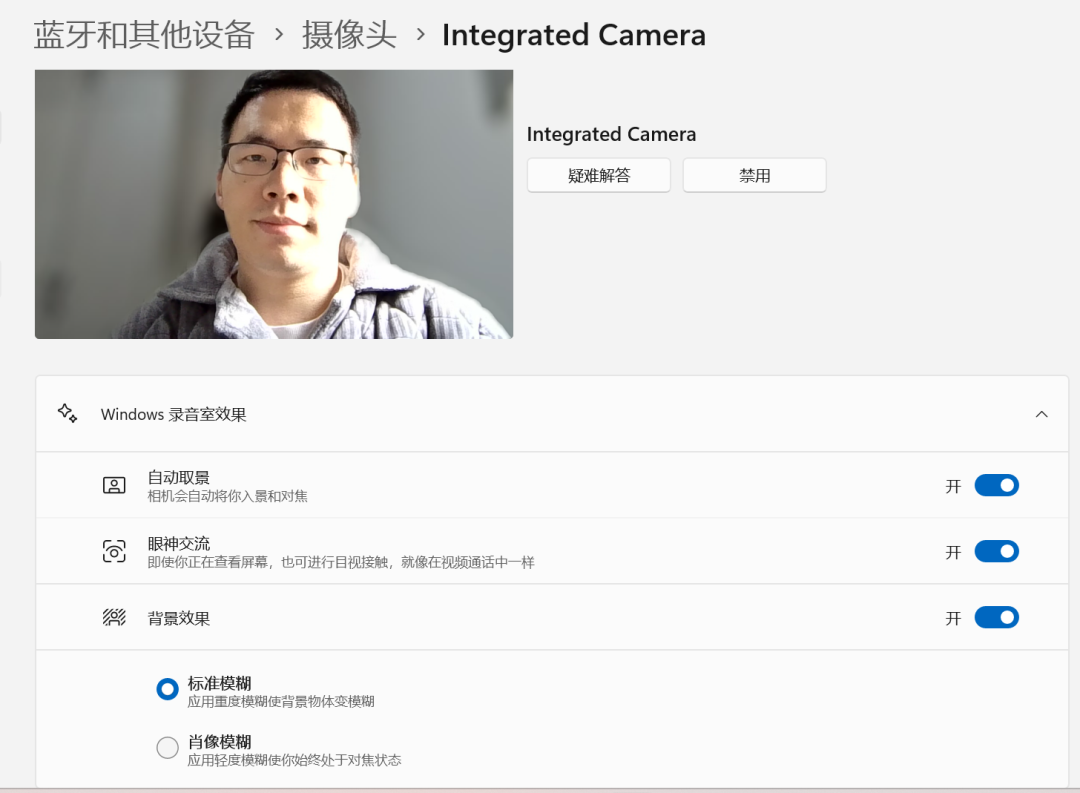Click the Windows 录音室效果 header label
Image resolution: width=1080 pixels, height=793 pixels.
point(174,415)
